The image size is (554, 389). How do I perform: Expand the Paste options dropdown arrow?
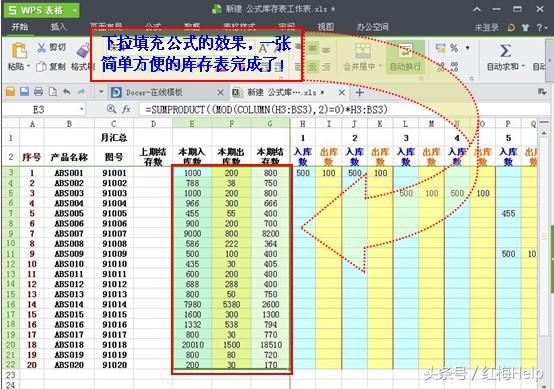[x=28, y=66]
